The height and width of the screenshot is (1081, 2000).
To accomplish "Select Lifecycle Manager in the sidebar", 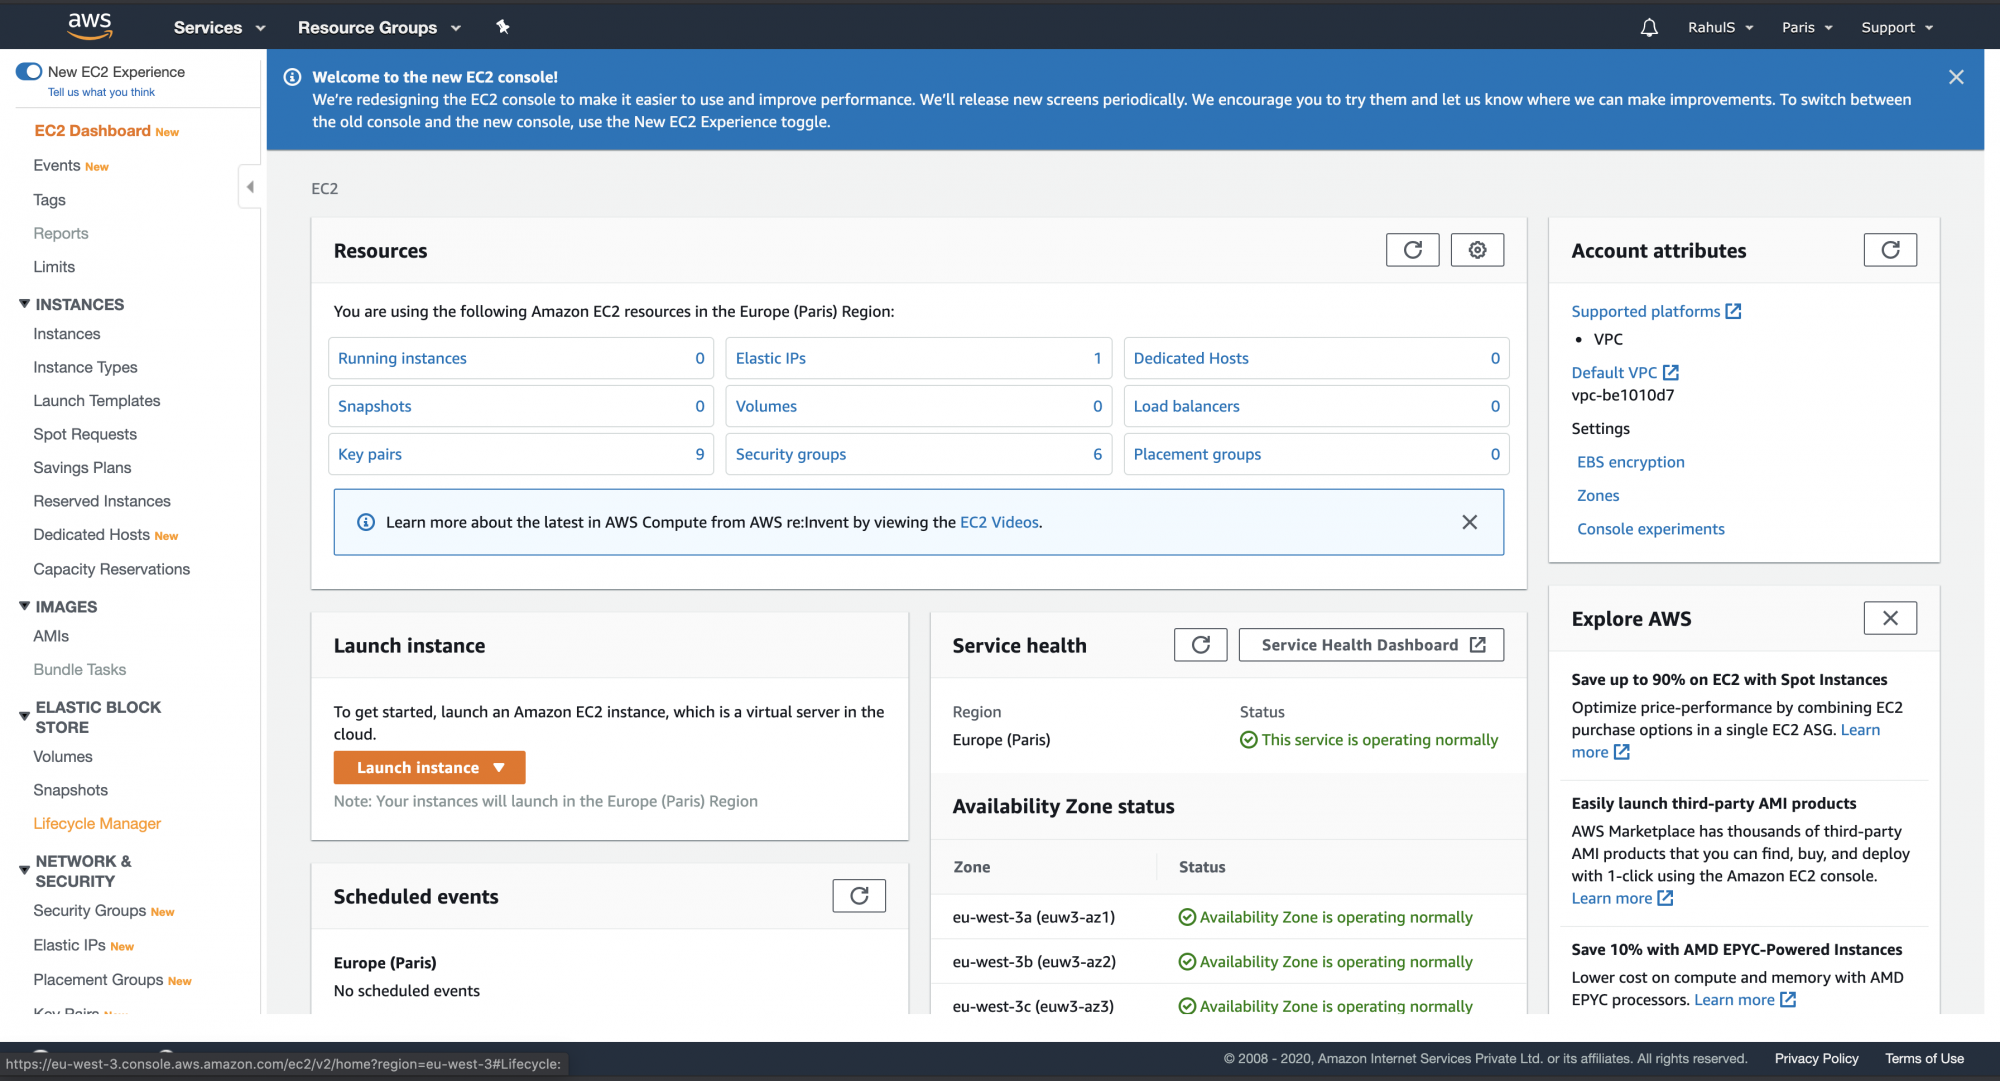I will click(x=97, y=823).
